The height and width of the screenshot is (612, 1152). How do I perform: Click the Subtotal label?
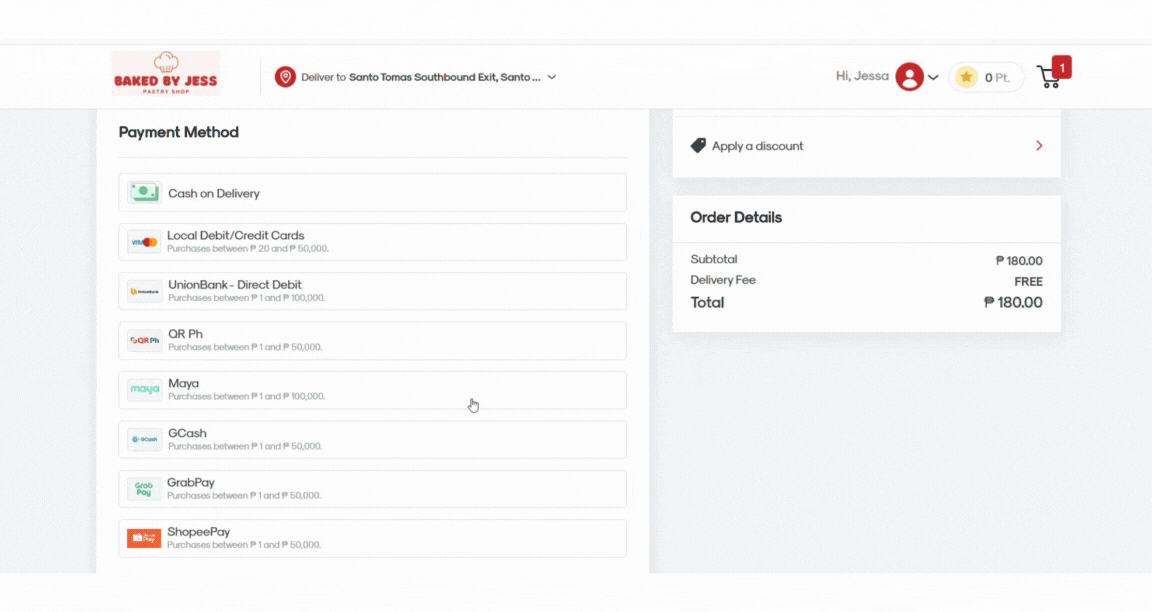pos(713,259)
